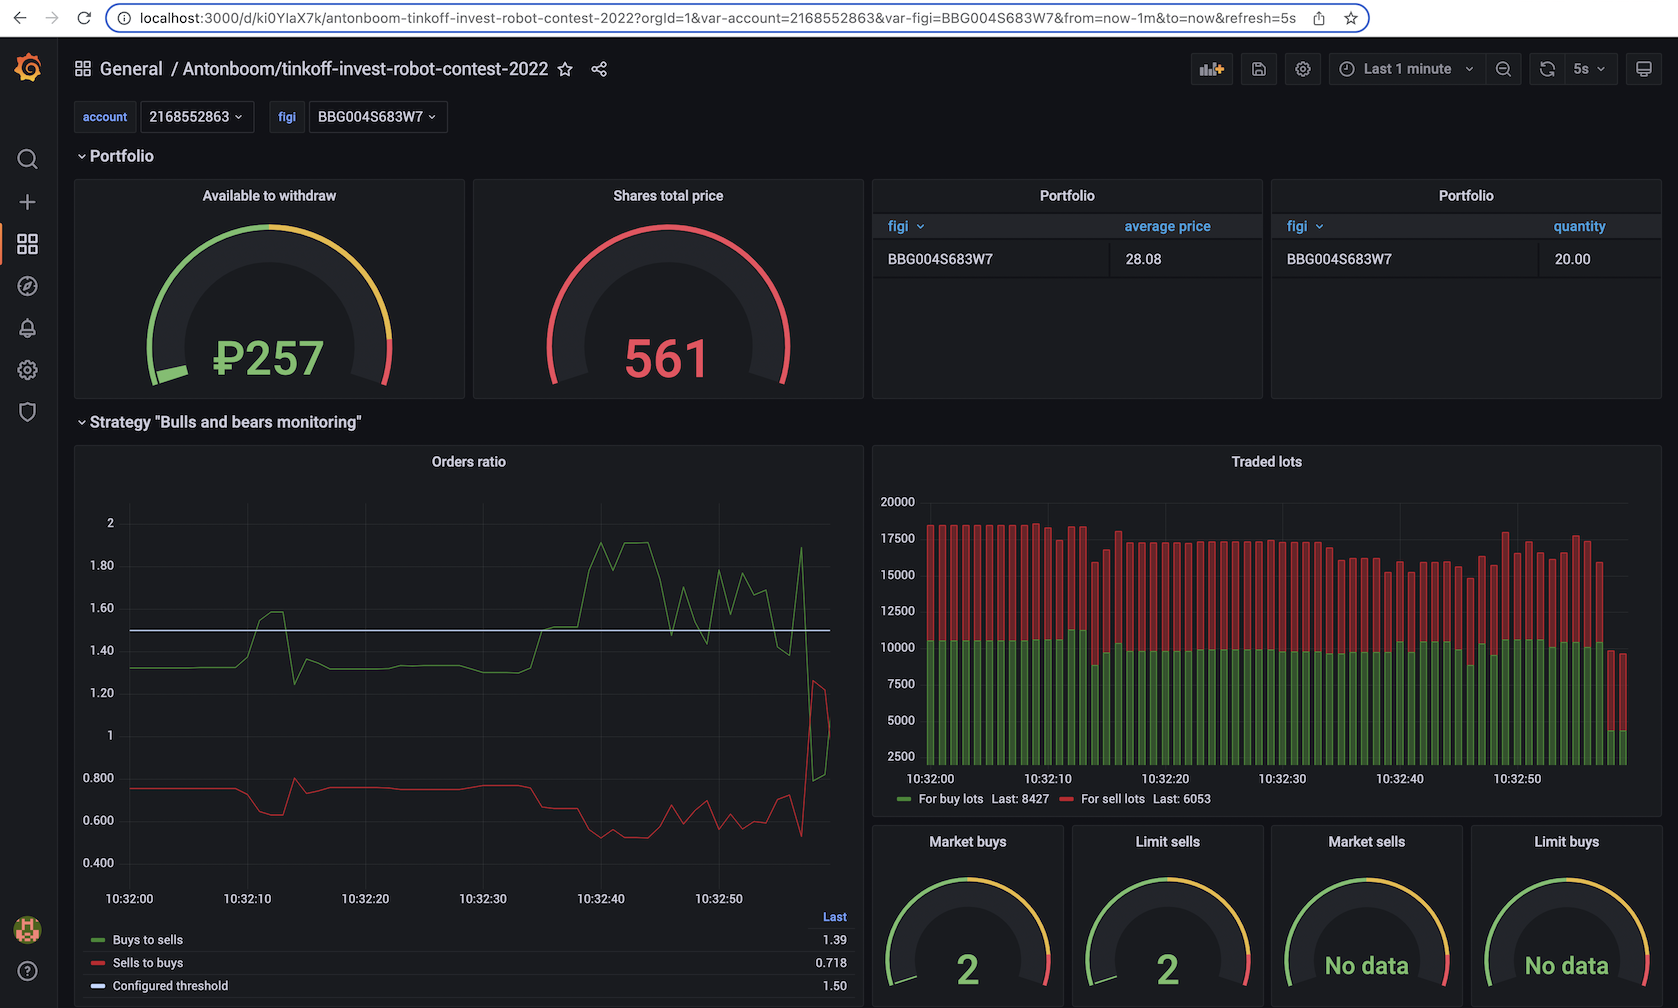Click the Market sells No data gauge
The height and width of the screenshot is (1008, 1678).
pos(1367,966)
